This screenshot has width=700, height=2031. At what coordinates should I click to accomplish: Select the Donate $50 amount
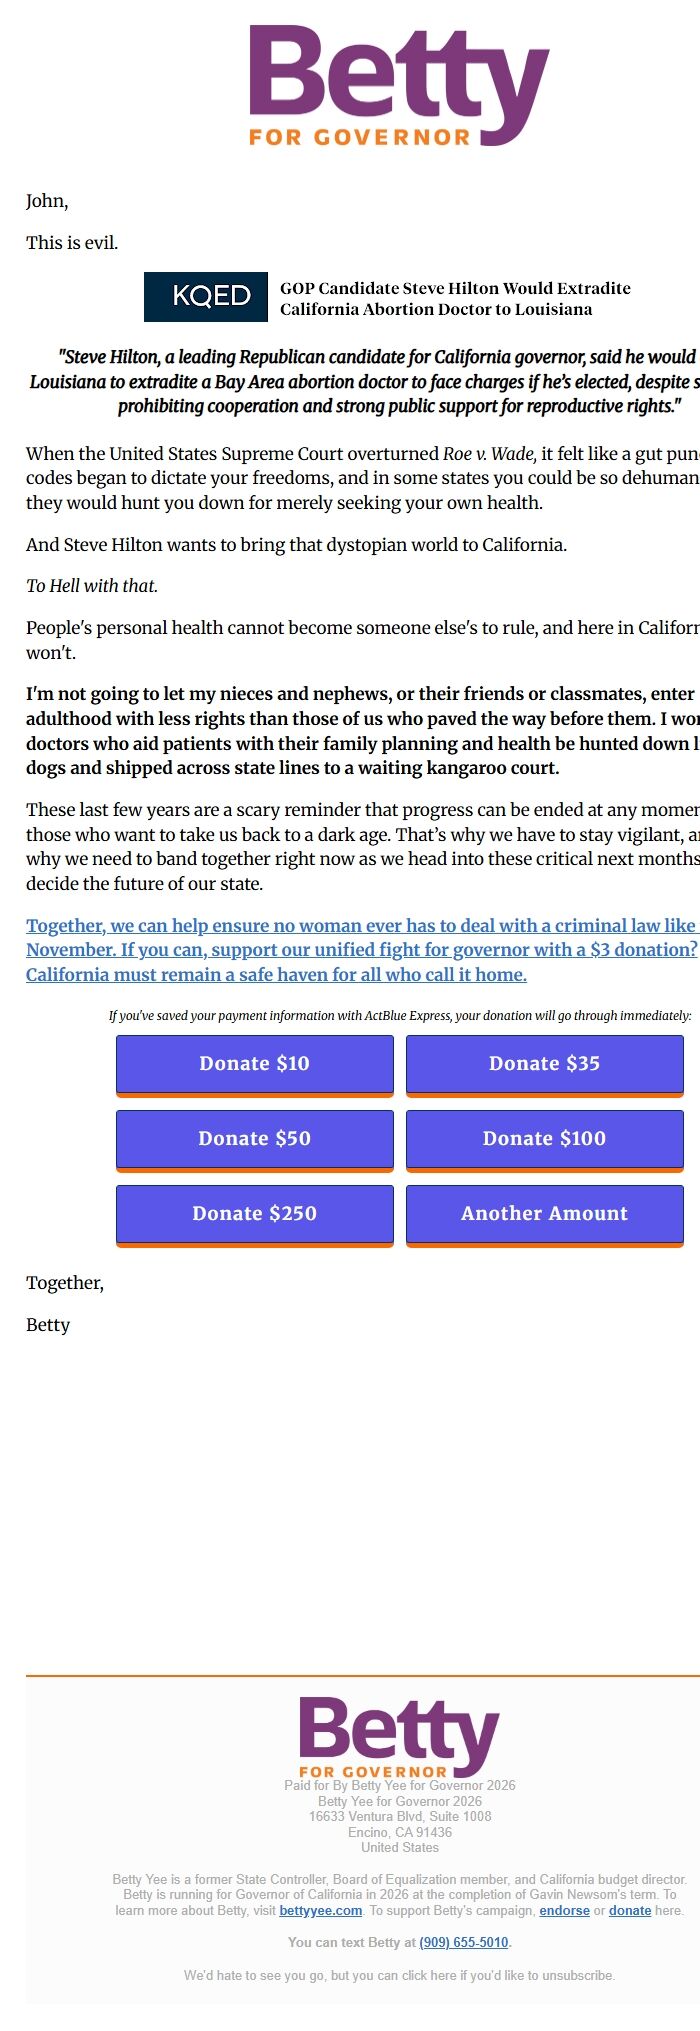pos(254,1138)
